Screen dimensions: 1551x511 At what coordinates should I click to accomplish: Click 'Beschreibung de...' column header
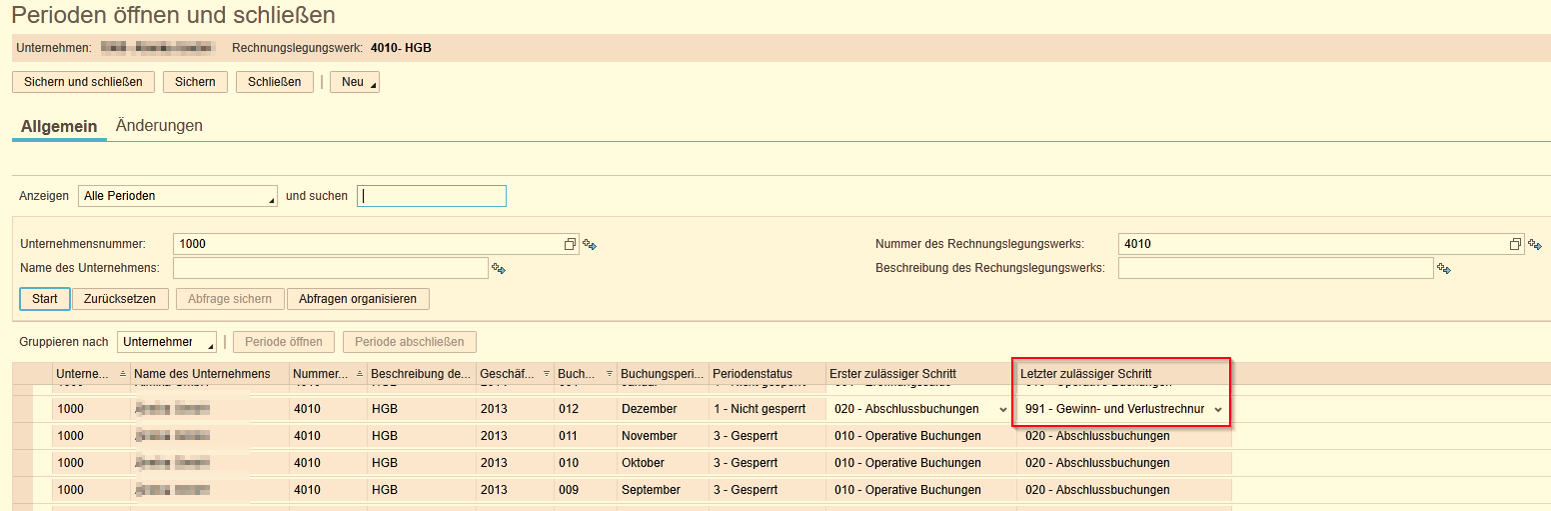[421, 374]
